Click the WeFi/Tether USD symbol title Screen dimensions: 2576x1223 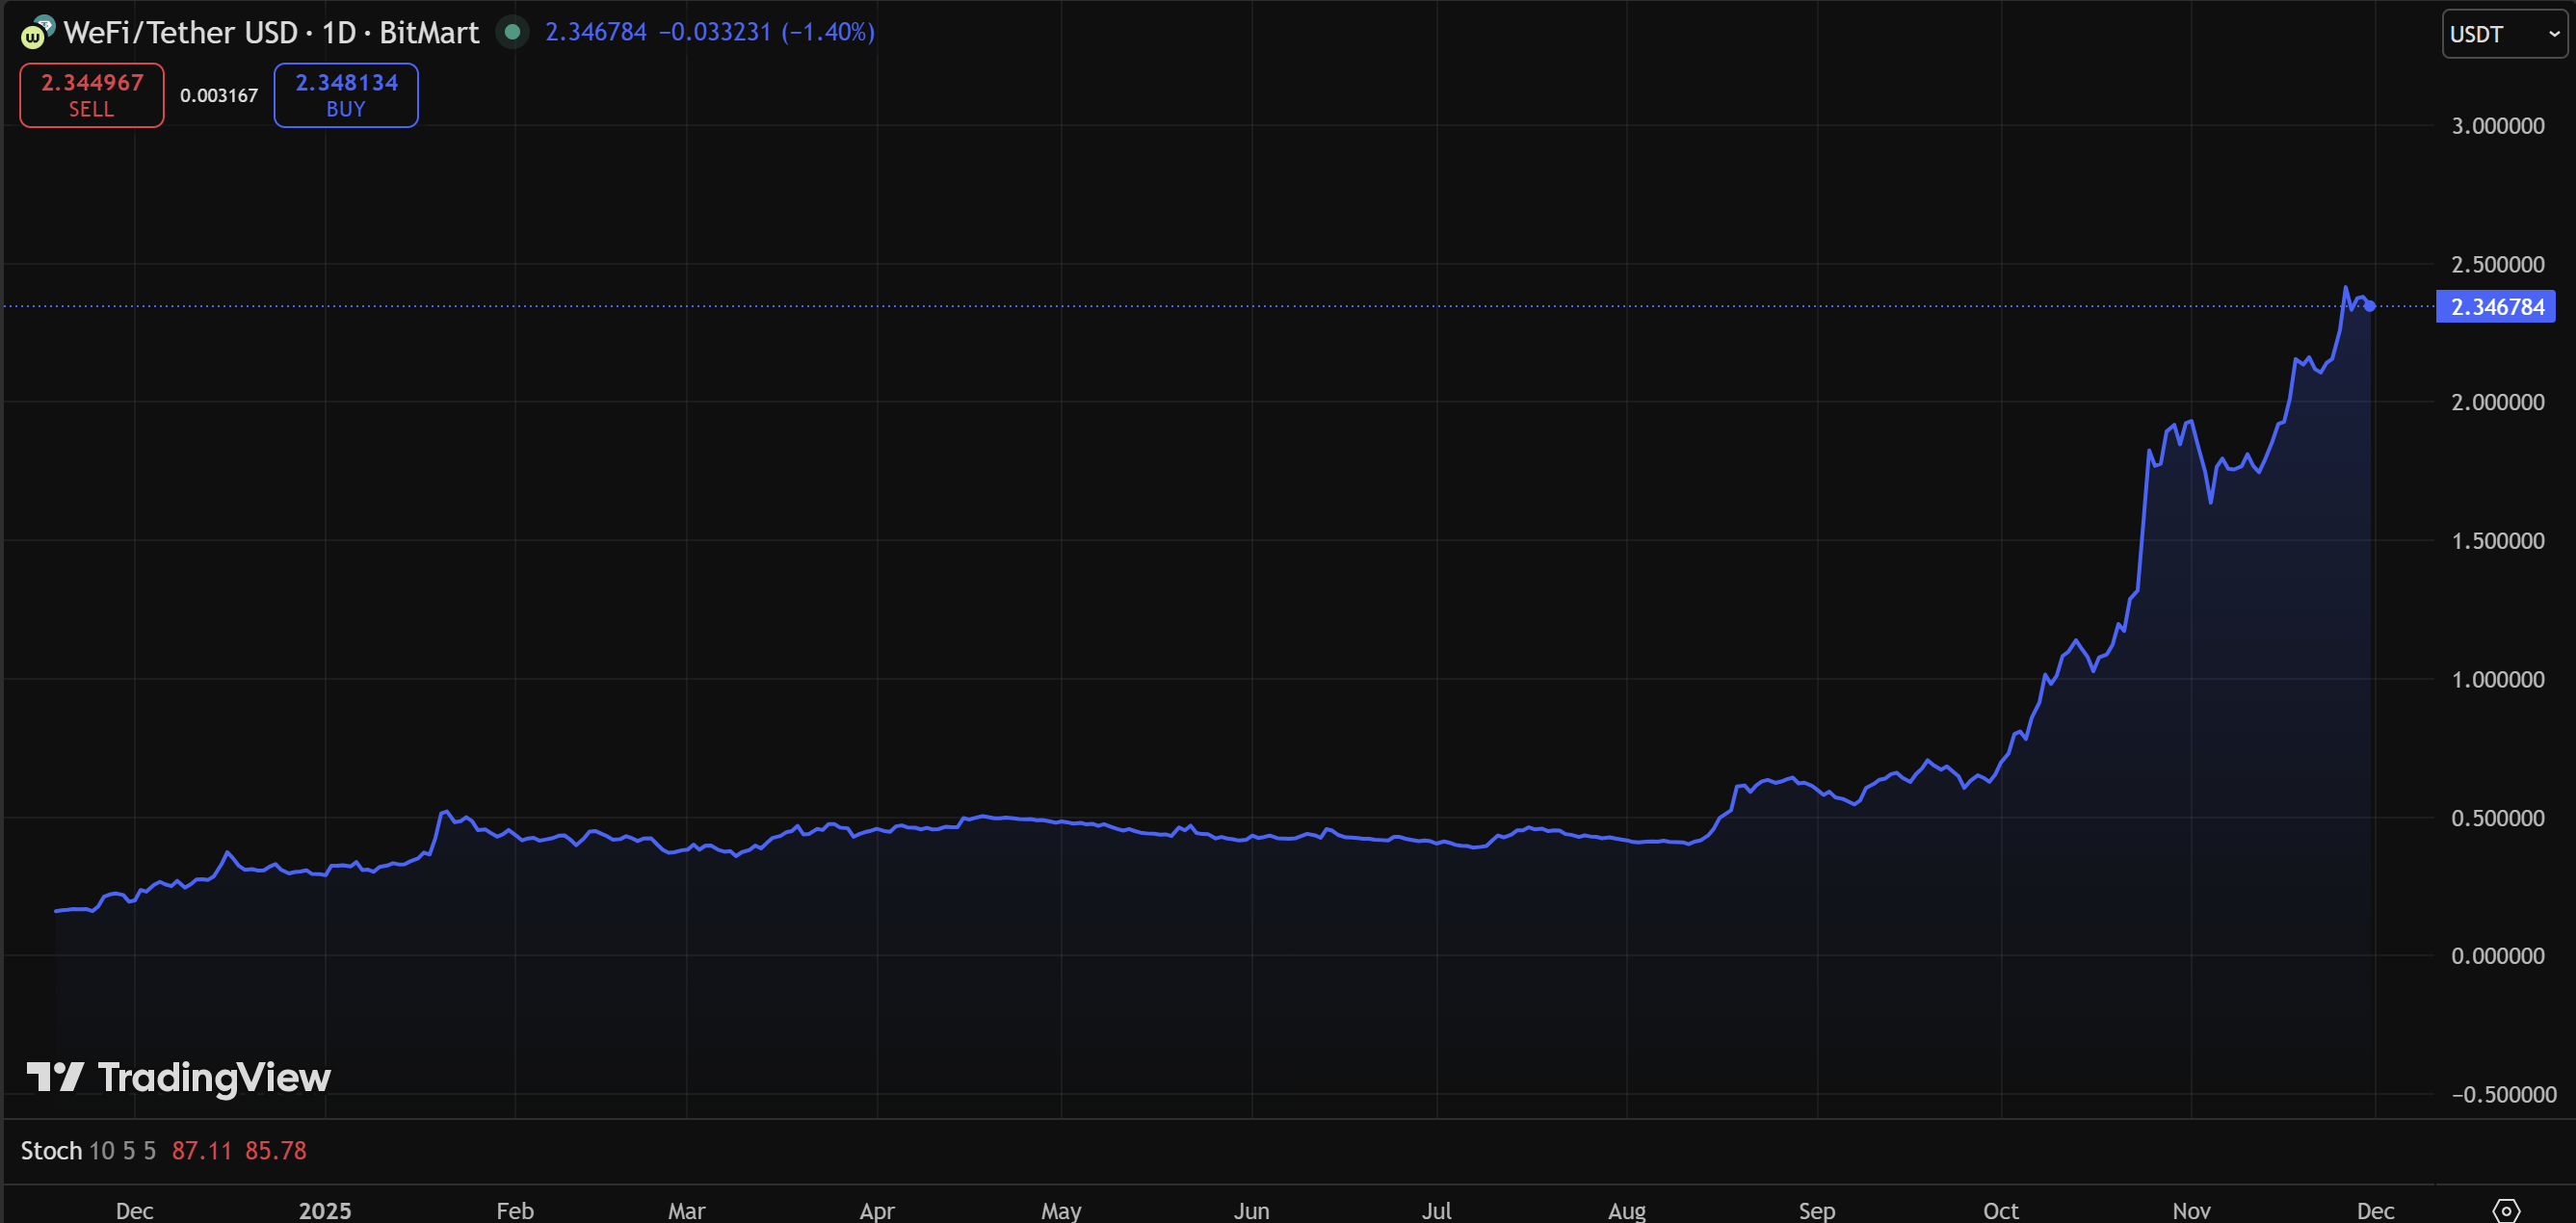(x=180, y=33)
